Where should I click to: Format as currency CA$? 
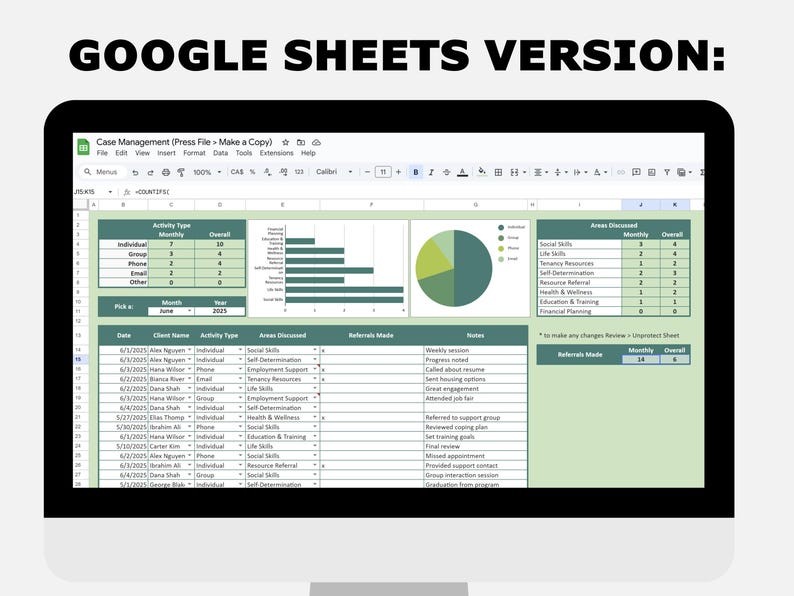click(236, 172)
